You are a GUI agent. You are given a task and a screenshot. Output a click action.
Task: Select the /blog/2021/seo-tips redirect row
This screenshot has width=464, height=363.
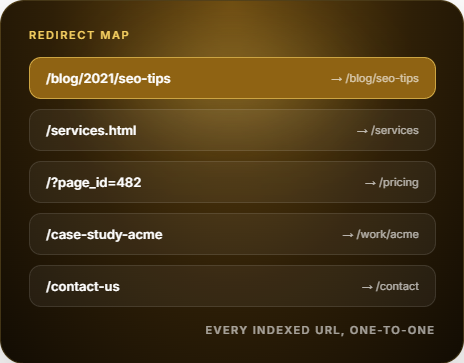click(x=232, y=78)
